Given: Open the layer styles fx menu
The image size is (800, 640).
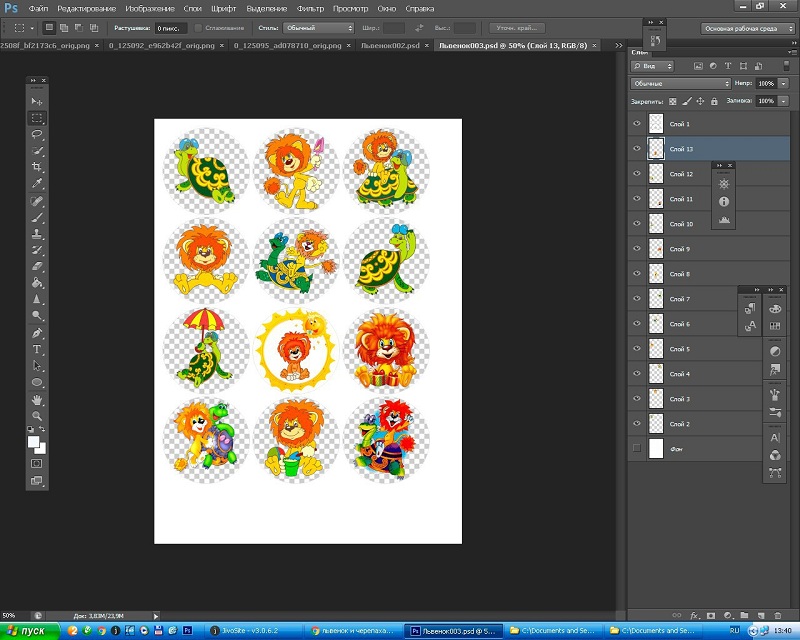Looking at the screenshot, I should 694,616.
